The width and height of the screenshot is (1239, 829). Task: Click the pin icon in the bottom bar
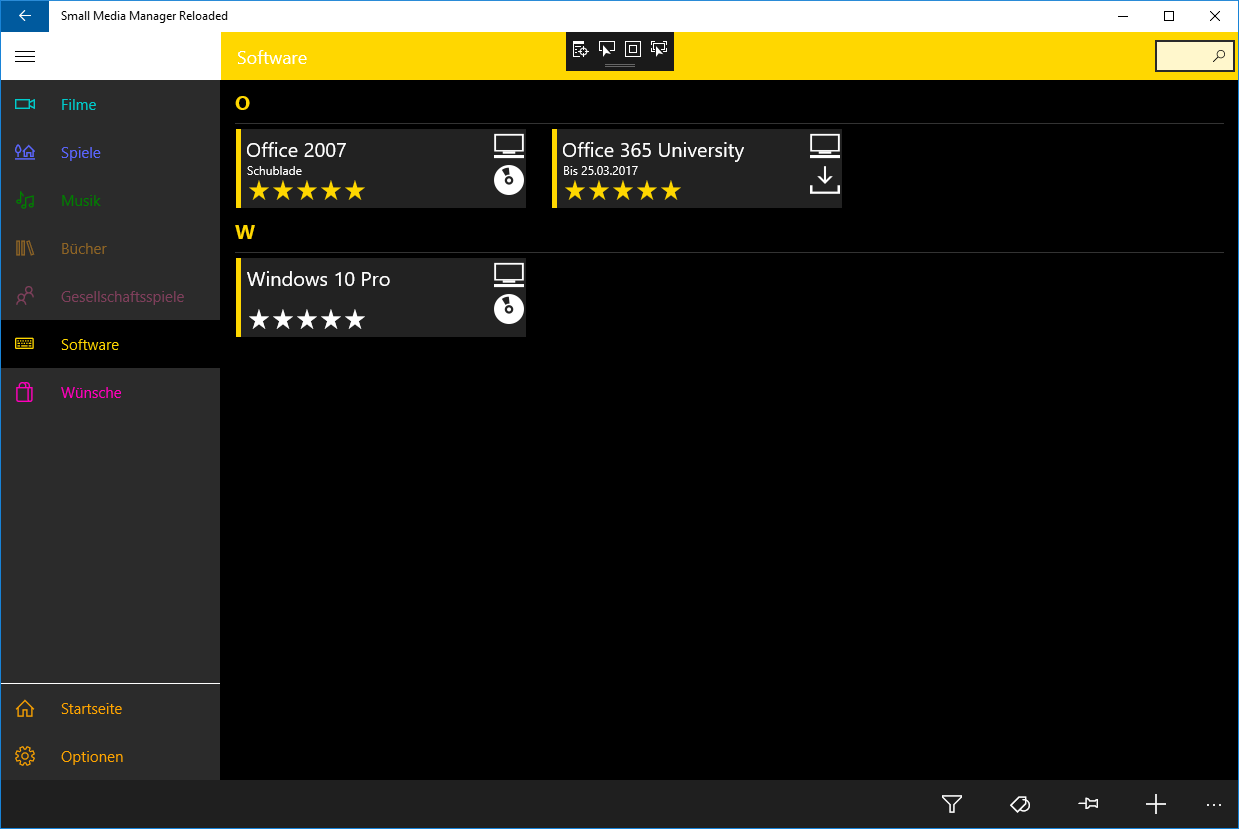(1088, 804)
